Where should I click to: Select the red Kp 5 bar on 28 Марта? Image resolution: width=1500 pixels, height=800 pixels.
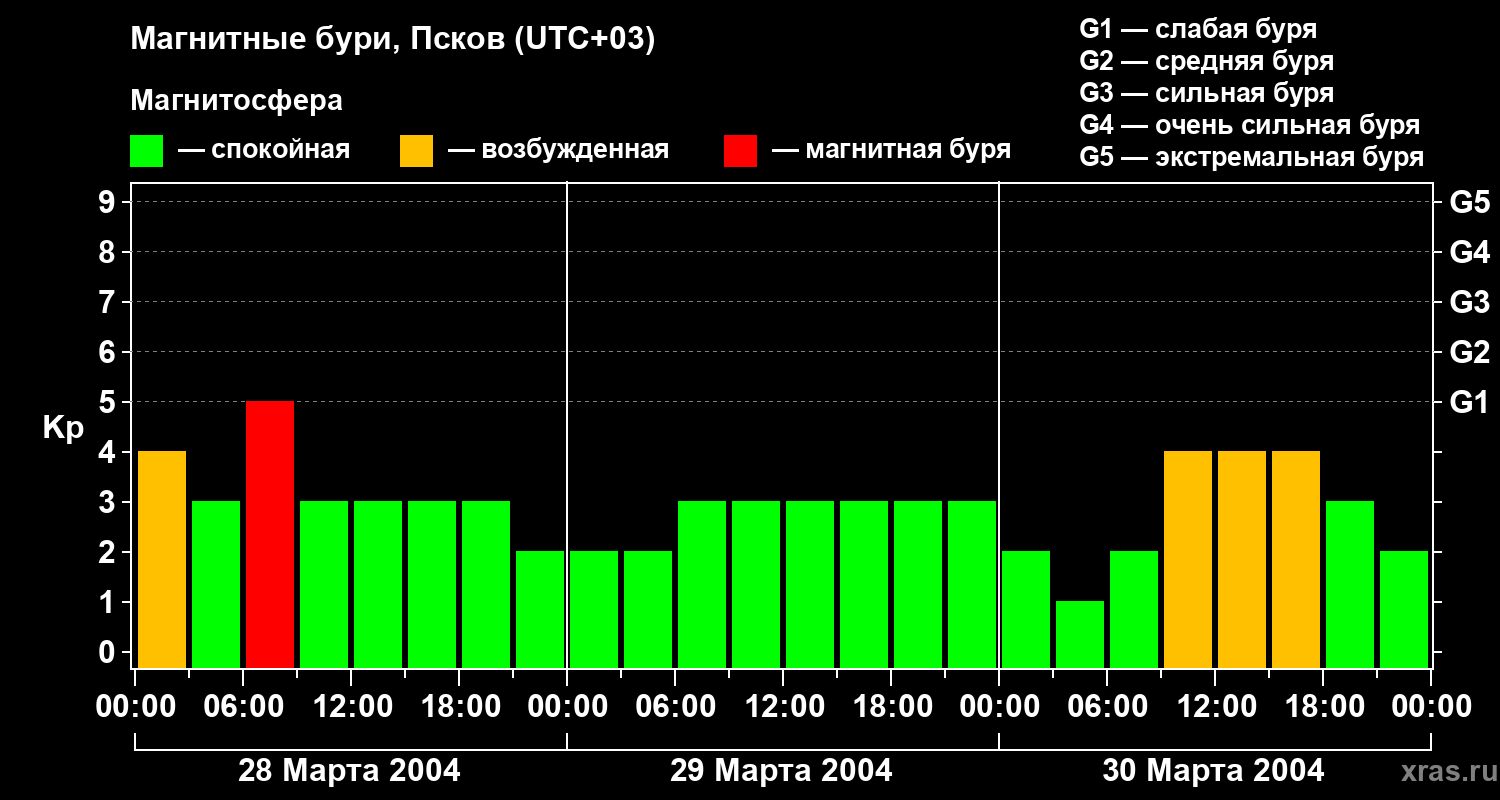[270, 534]
